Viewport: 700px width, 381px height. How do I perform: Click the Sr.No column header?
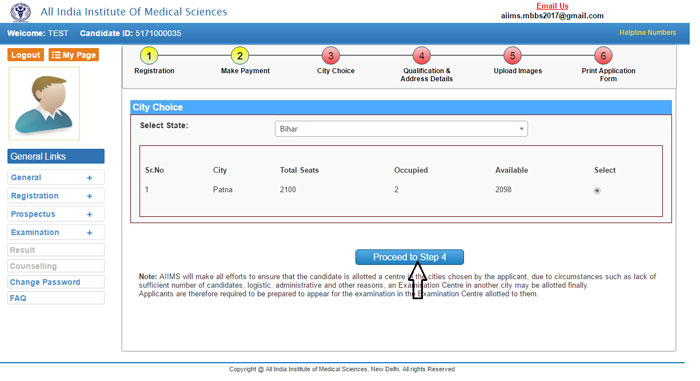[154, 170]
